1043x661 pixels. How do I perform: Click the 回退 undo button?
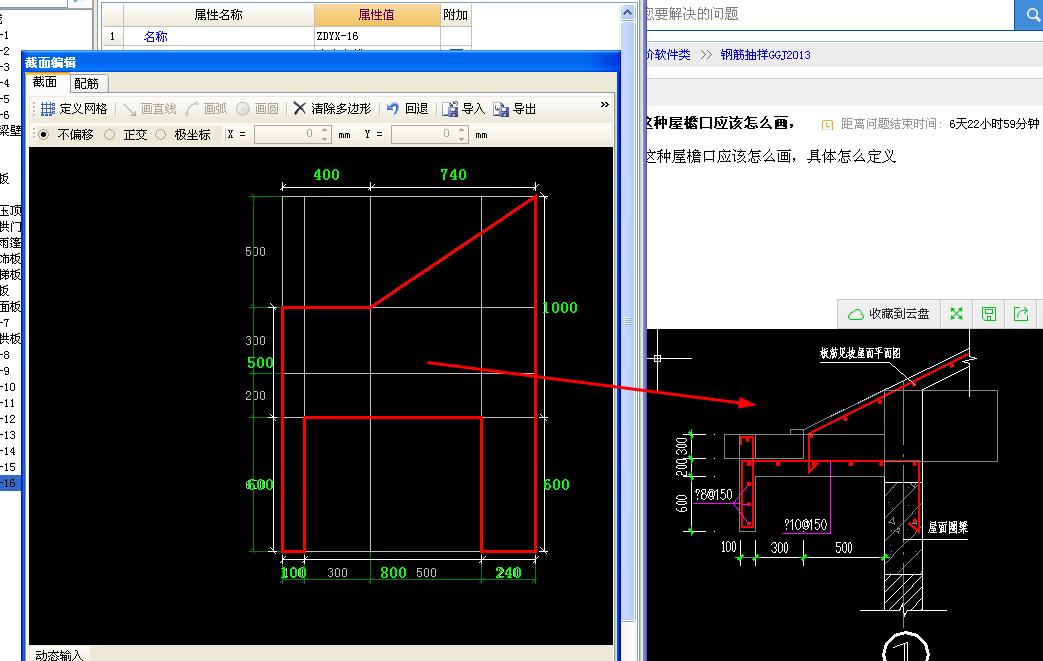407,108
